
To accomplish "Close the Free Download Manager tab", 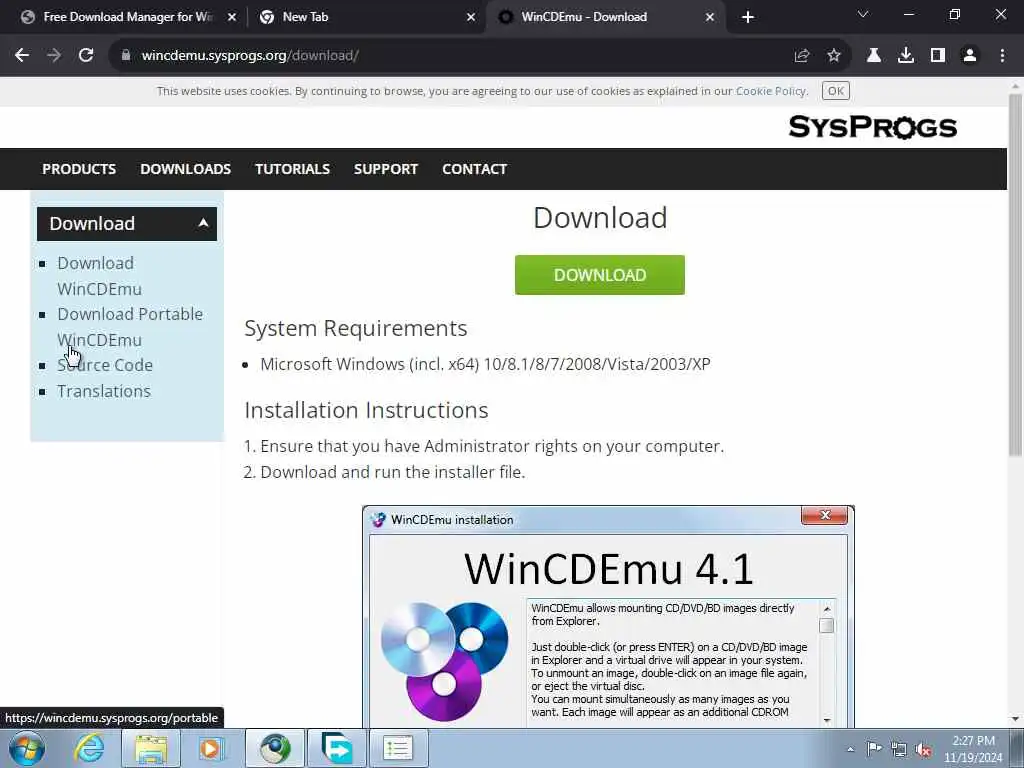I will [232, 17].
